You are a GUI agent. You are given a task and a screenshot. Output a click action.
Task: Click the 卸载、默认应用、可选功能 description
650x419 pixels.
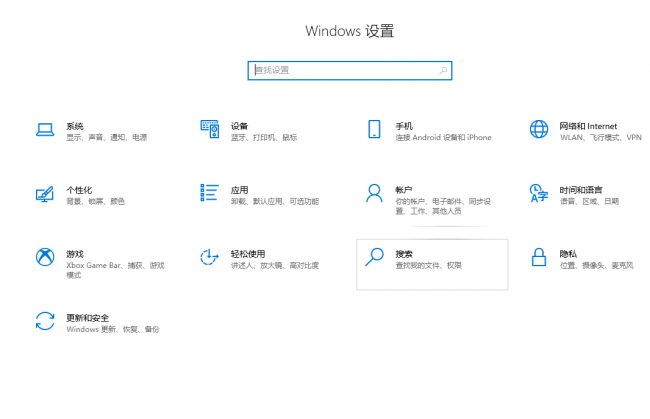click(275, 201)
